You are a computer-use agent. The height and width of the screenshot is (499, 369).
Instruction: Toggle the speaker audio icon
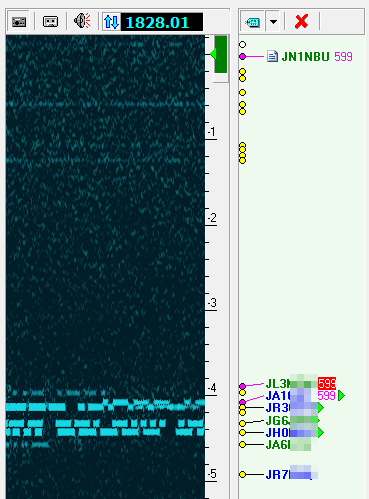point(82,21)
